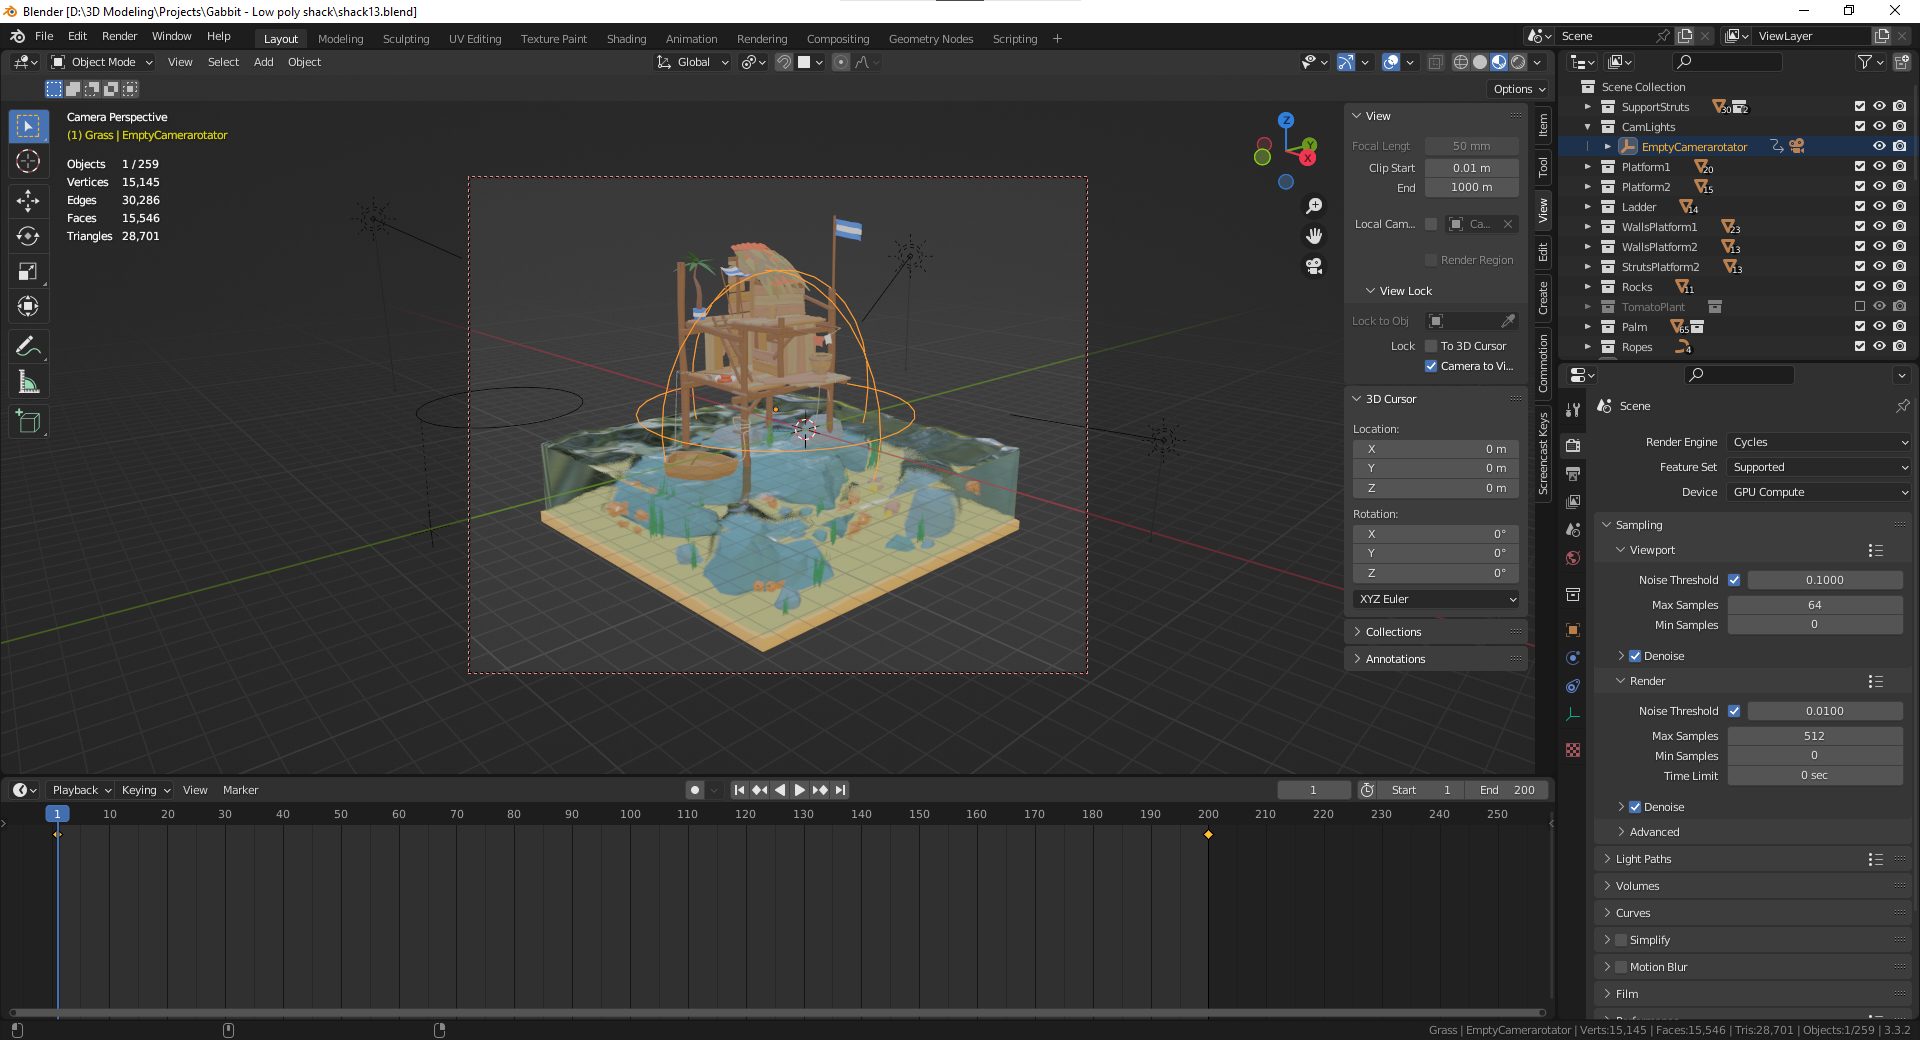Select the Move tool in the toolbar

(x=28, y=201)
